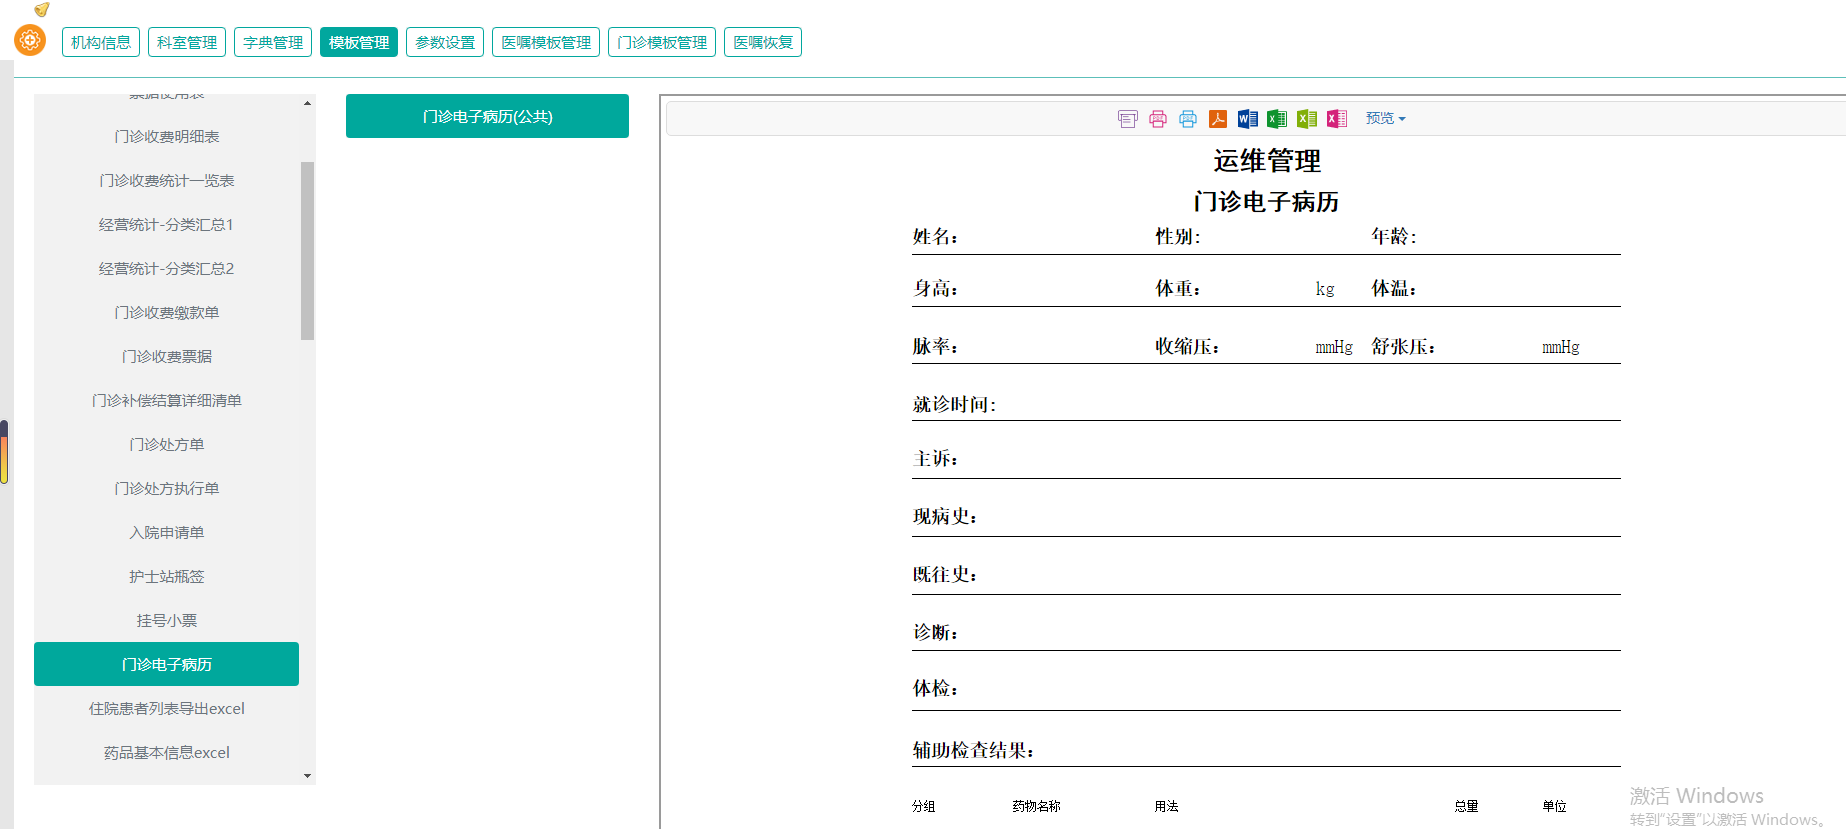The height and width of the screenshot is (829, 1846).
Task: Choose 经营统计-分类汇总1
Action: coord(167,224)
